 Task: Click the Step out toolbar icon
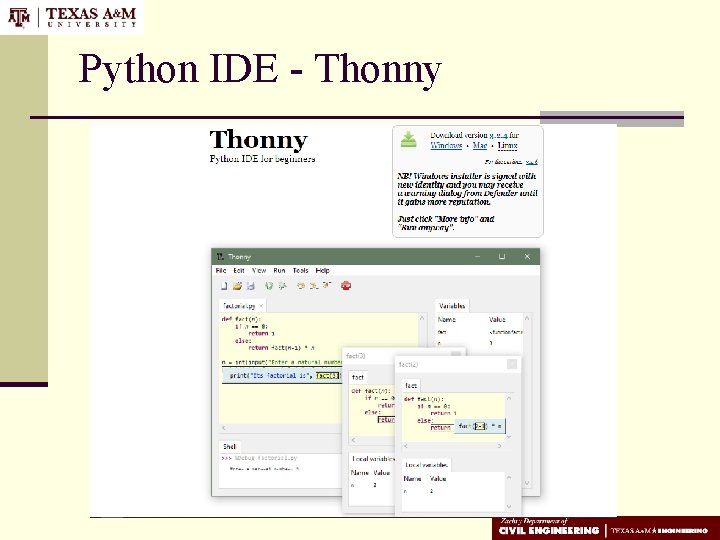326,286
